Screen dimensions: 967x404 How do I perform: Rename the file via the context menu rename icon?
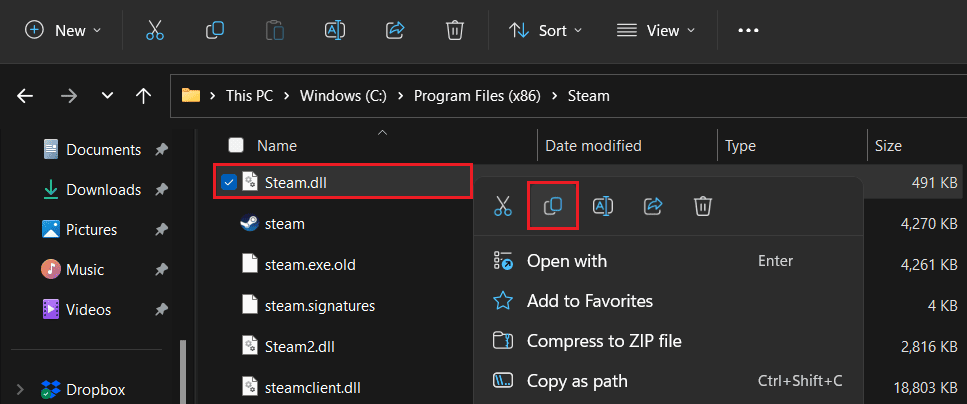(603, 206)
